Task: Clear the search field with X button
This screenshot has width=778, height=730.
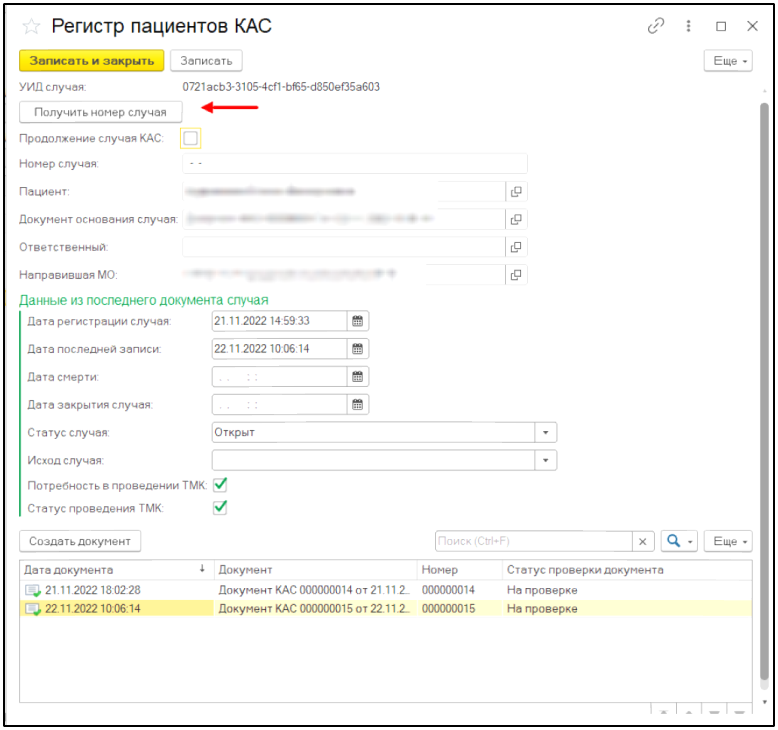Action: [645, 541]
